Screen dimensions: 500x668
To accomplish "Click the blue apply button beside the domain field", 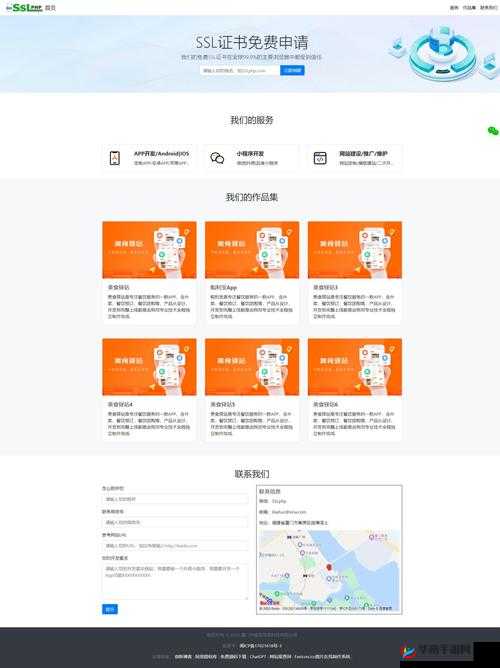I will click(x=292, y=71).
